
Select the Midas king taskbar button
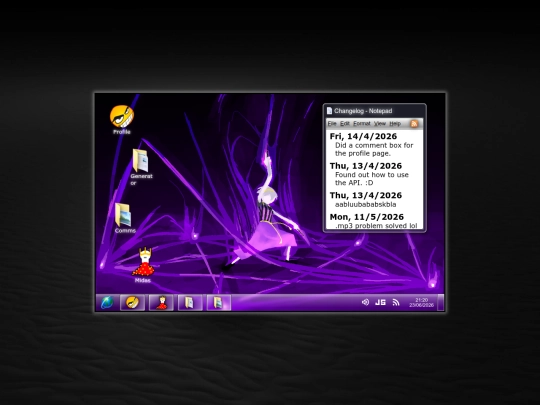[161, 302]
